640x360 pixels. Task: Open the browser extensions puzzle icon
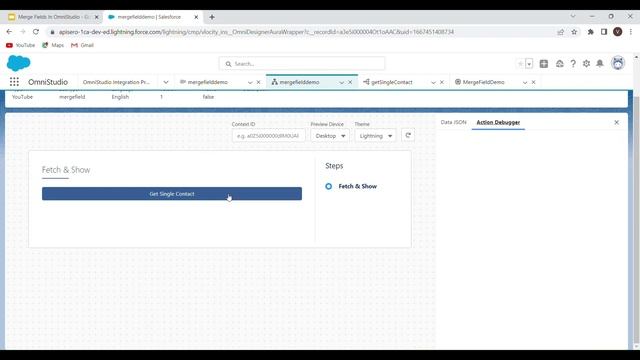click(x=590, y=32)
